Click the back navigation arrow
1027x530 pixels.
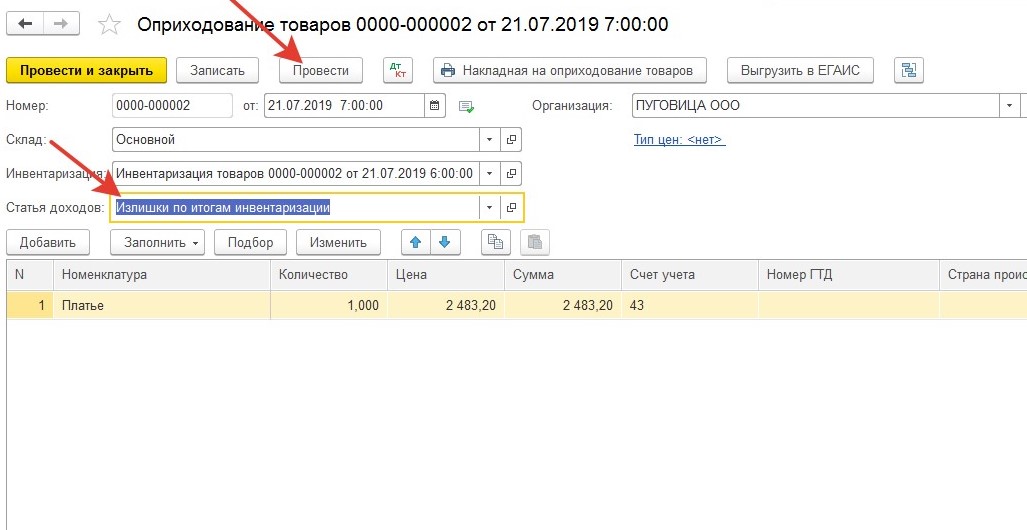25,23
